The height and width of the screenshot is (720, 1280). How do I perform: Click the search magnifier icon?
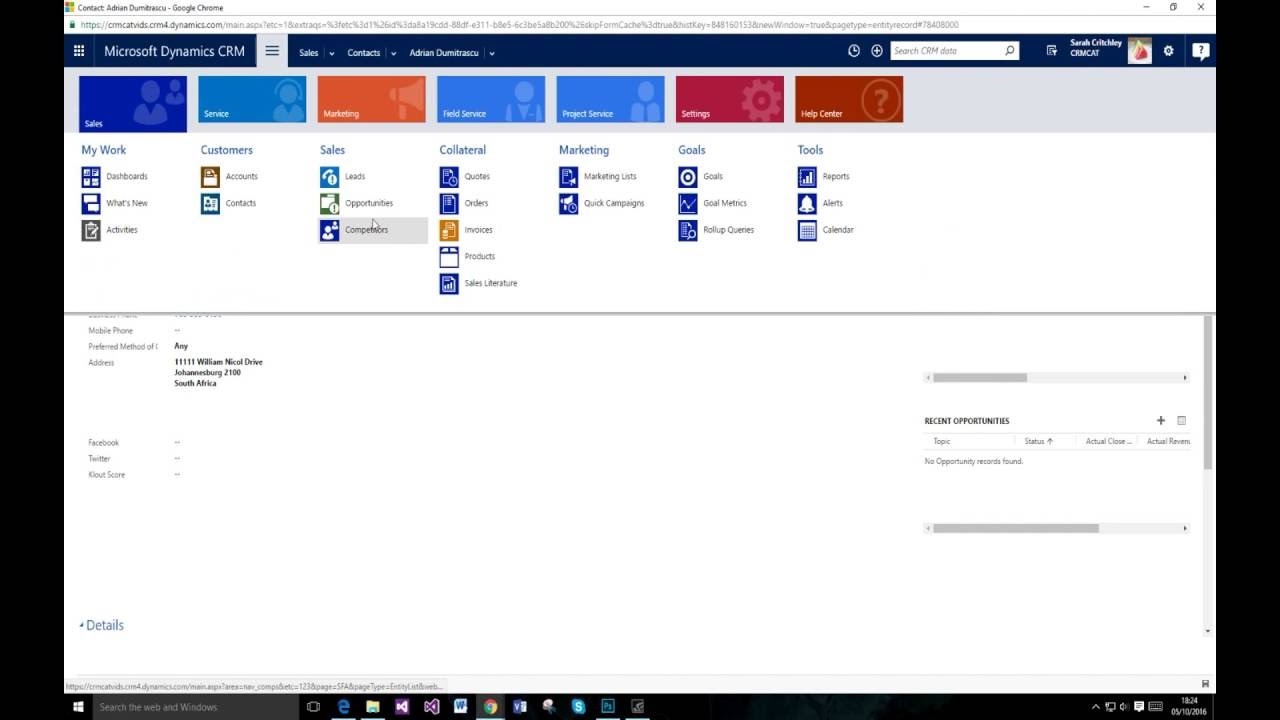1010,51
